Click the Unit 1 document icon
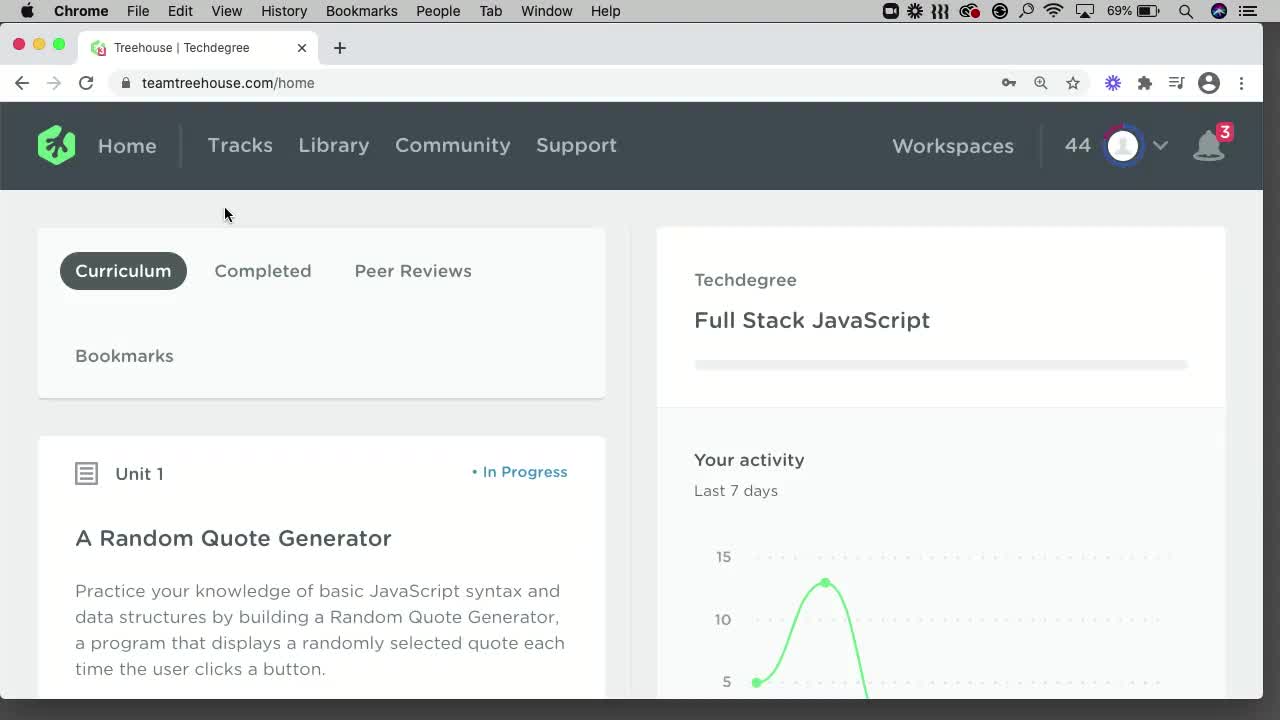 tap(86, 473)
